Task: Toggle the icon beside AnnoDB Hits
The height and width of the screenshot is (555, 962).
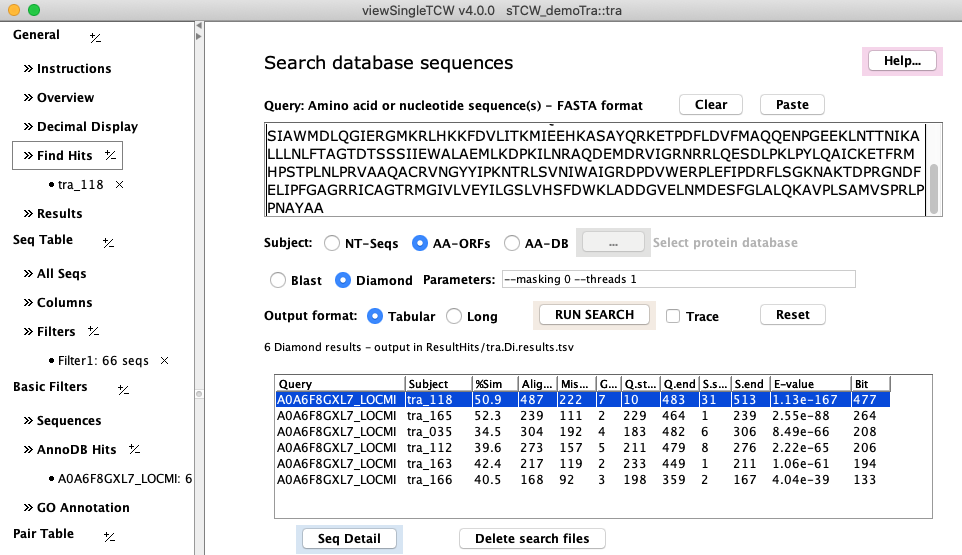Action: (x=133, y=450)
